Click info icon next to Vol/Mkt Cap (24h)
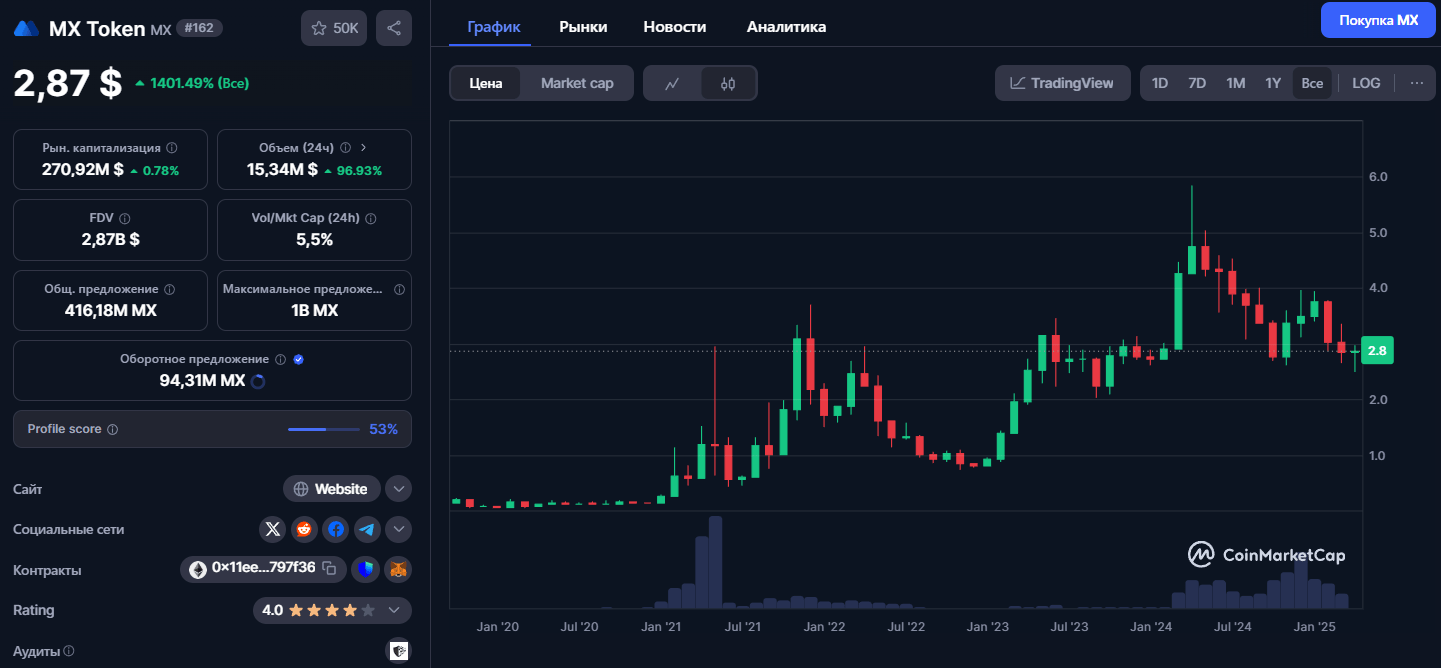 [x=370, y=218]
